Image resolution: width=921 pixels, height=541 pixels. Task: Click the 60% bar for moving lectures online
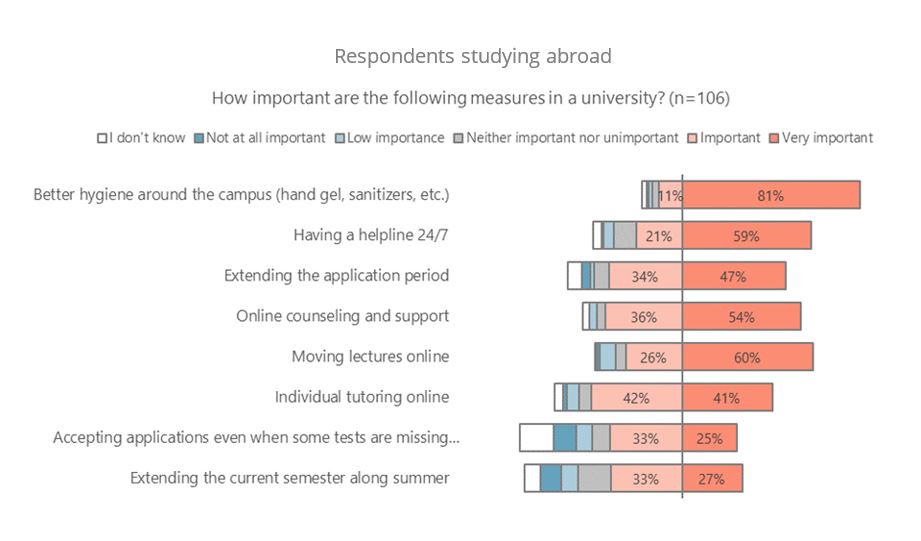(x=747, y=357)
